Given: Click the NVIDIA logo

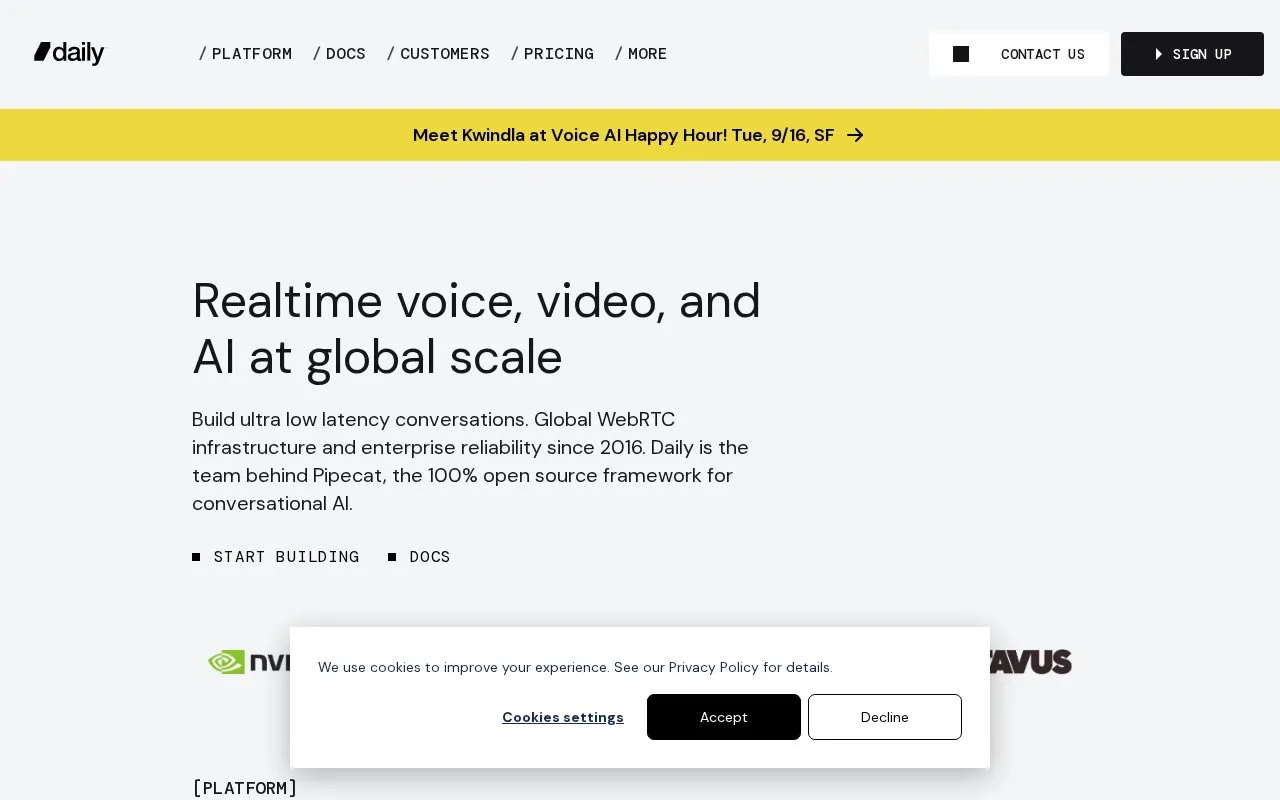Looking at the screenshot, I should click(249, 662).
